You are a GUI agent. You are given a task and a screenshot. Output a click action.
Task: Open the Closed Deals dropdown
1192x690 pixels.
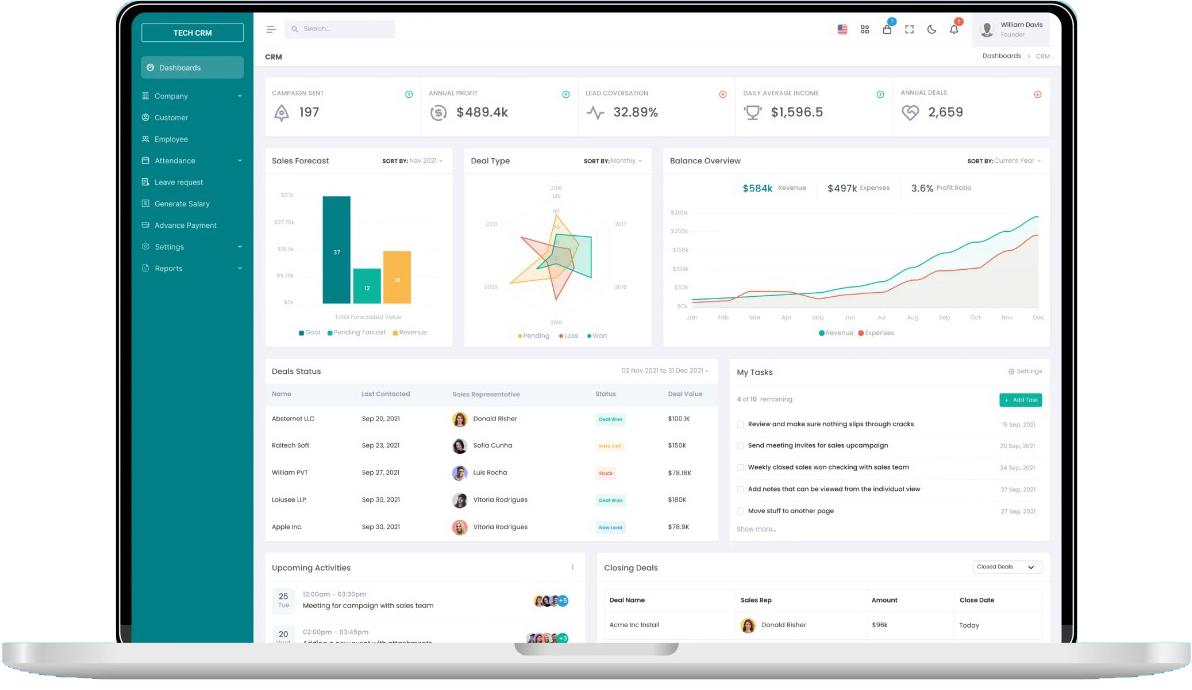[1007, 567]
